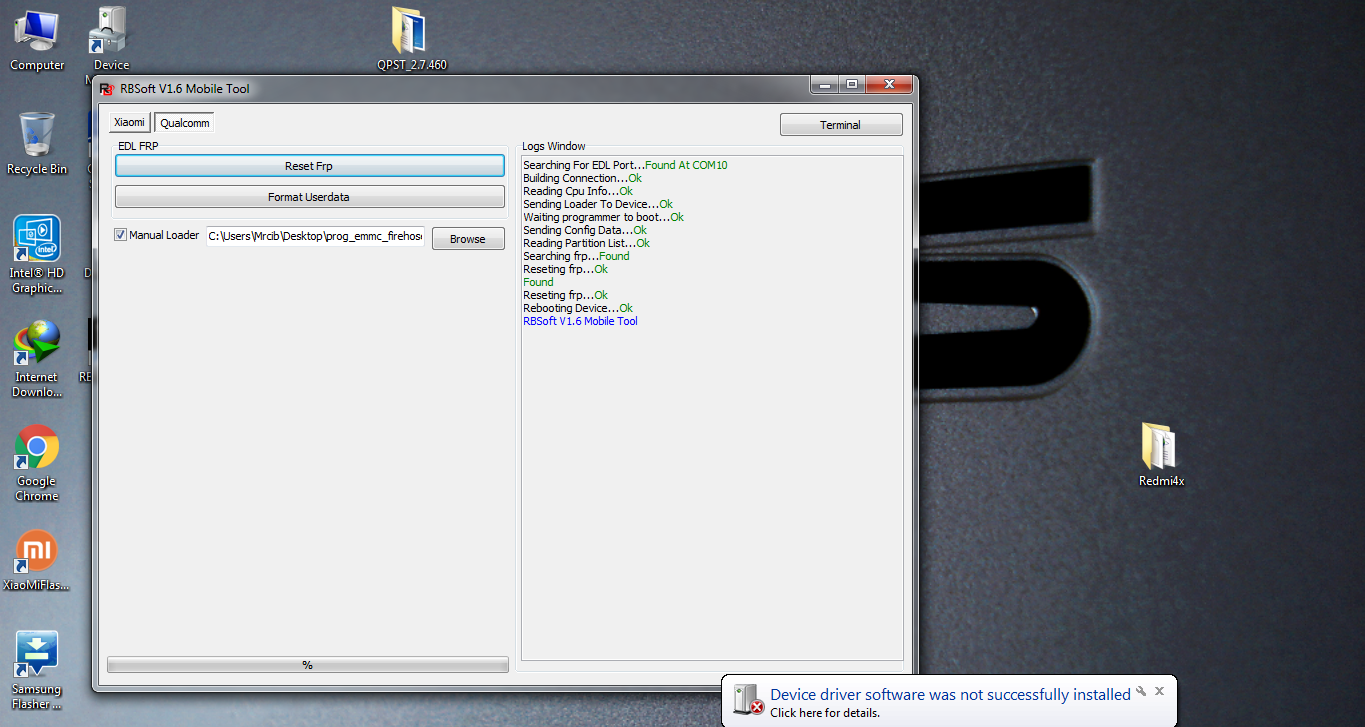Screen dimensions: 1365x727
Task: Click 'Searching For EDL Port...Found At COM10' log line
Action: click(x=625, y=165)
